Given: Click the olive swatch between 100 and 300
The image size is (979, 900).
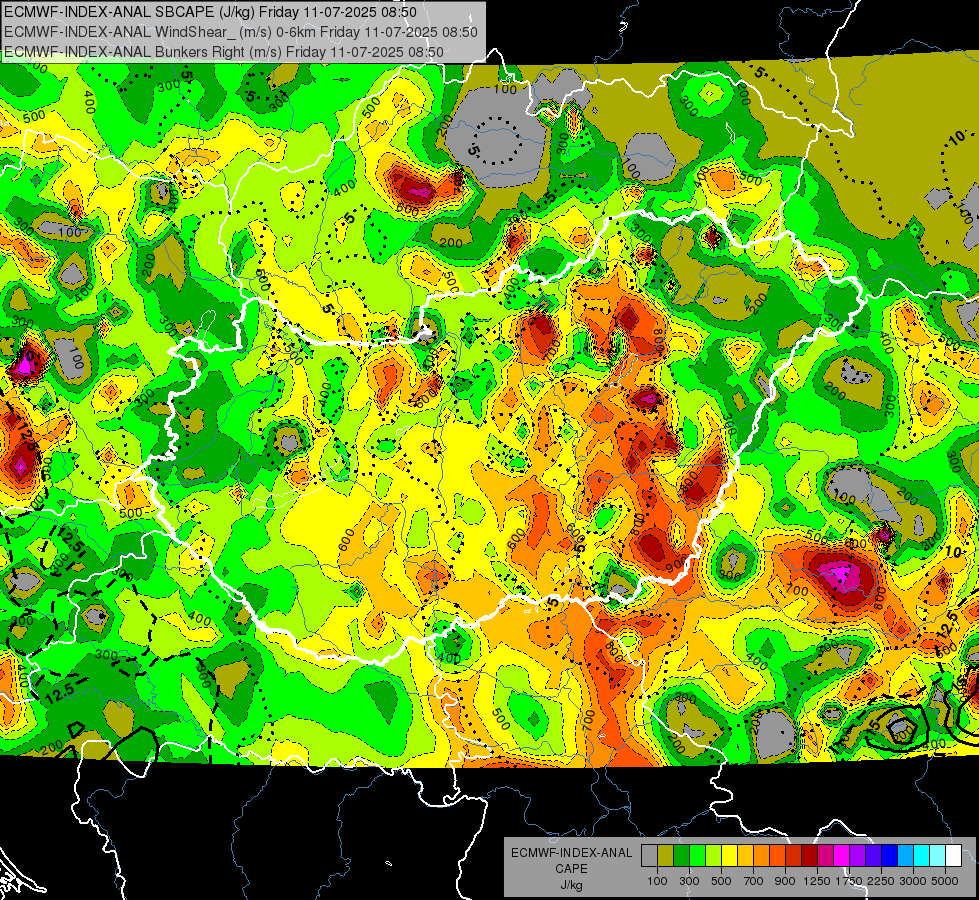Looking at the screenshot, I should coord(666,856).
